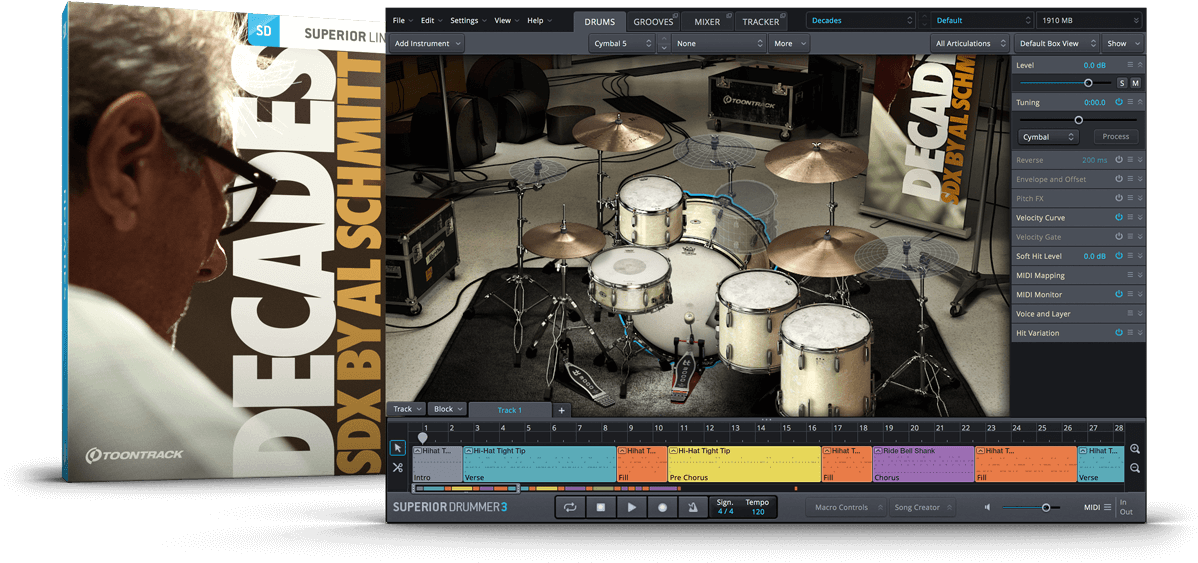This screenshot has height=563, width=1198.
Task: Open the Cymbal 5 instrument selector
Action: click(622, 44)
